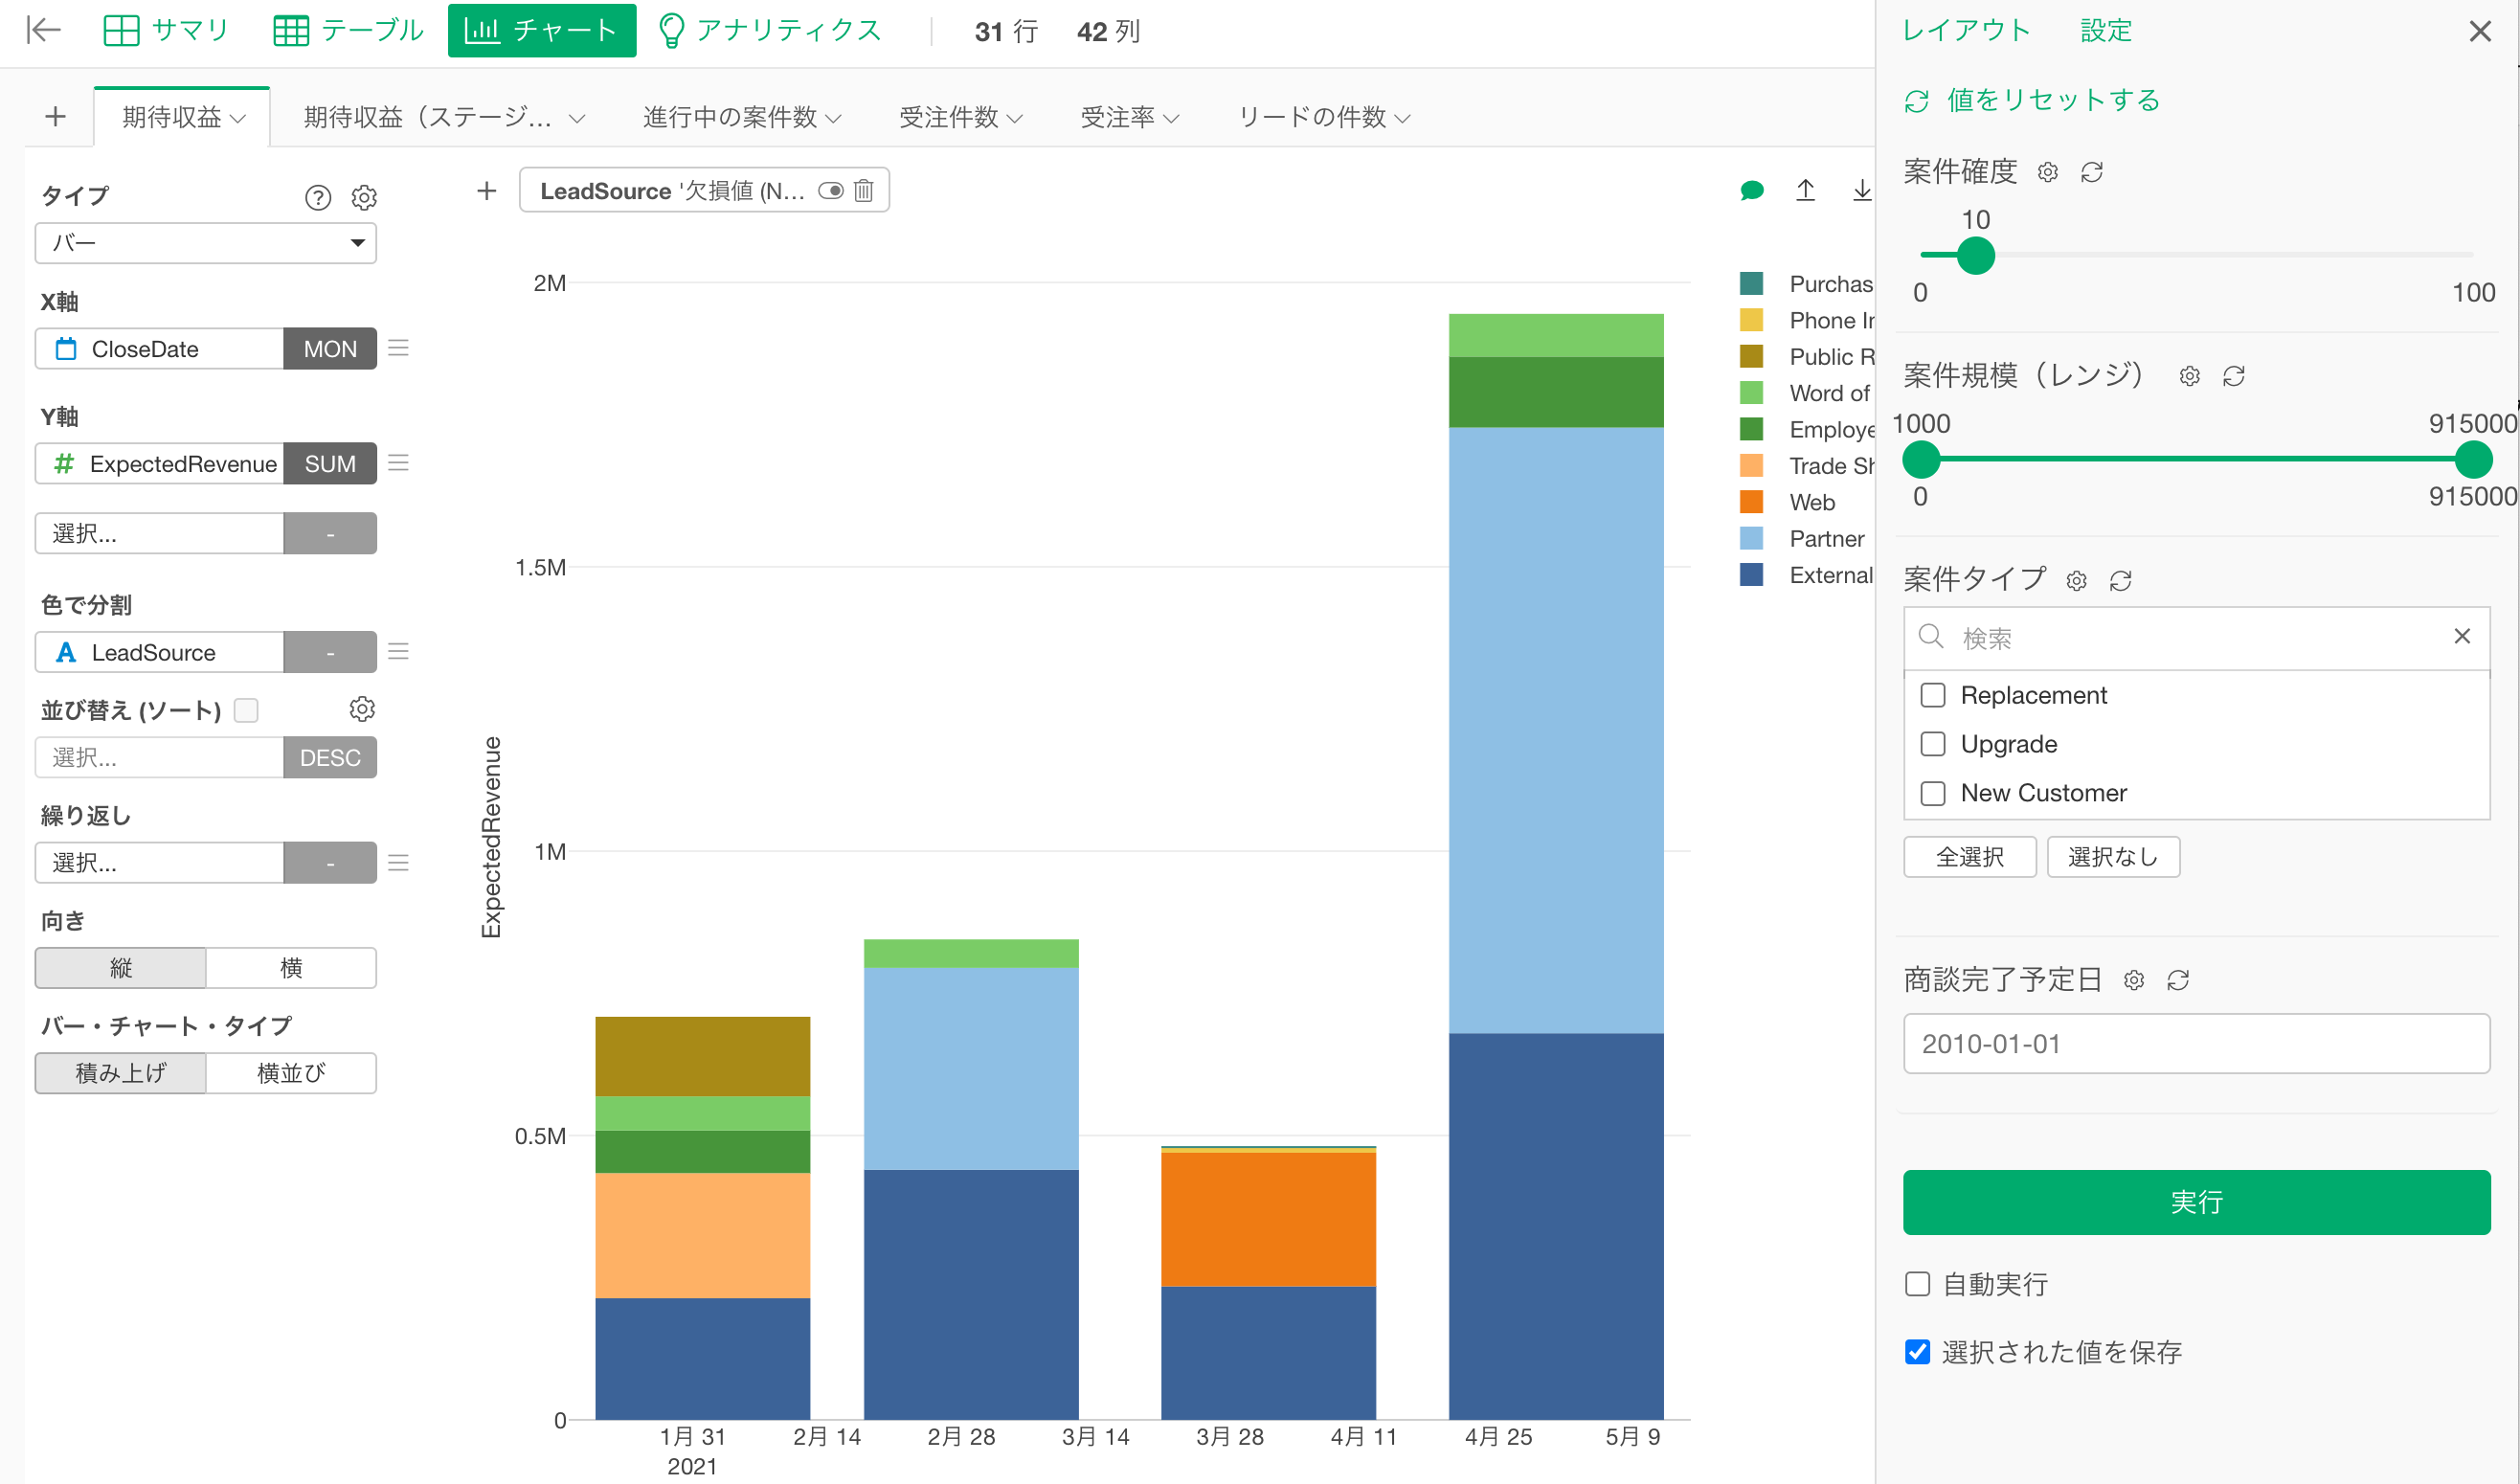Enable 自動実行 checkbox
2520x1484 pixels.
[1917, 1283]
